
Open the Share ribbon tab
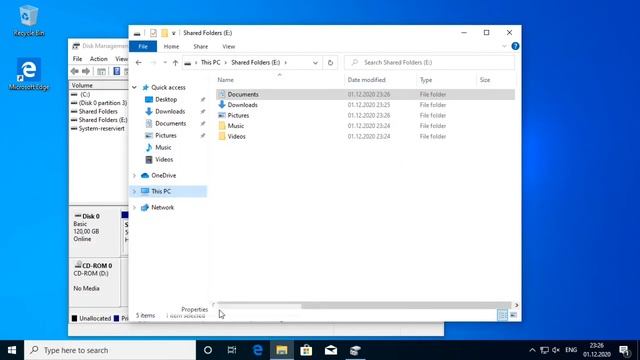pyautogui.click(x=200, y=47)
